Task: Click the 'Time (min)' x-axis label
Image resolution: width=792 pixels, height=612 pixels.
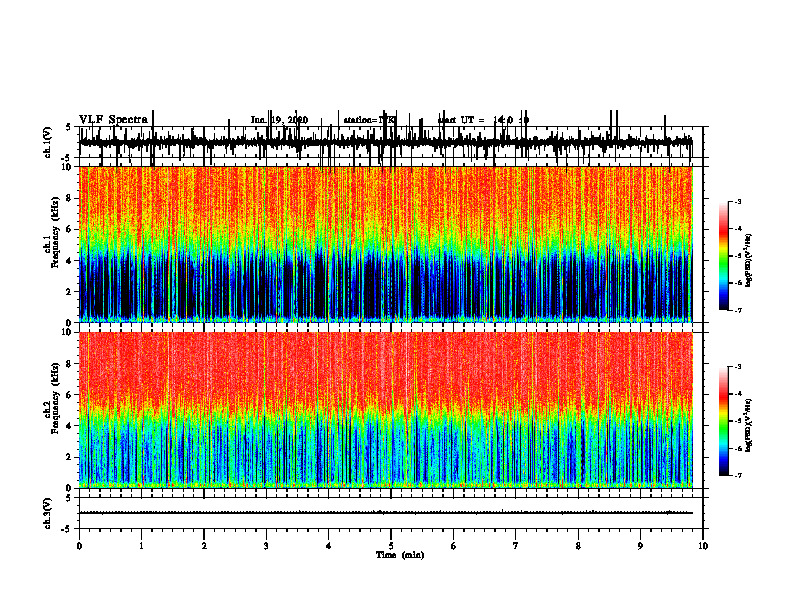Action: (400, 555)
